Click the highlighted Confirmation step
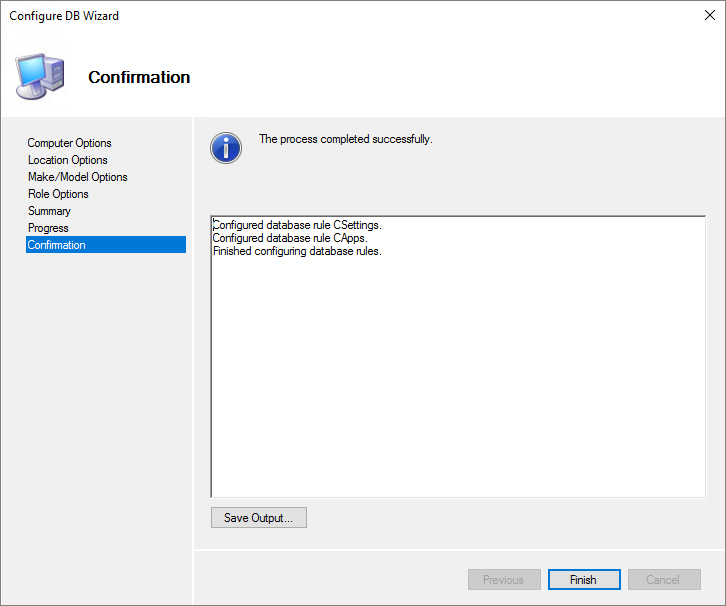This screenshot has width=726, height=606. (57, 245)
